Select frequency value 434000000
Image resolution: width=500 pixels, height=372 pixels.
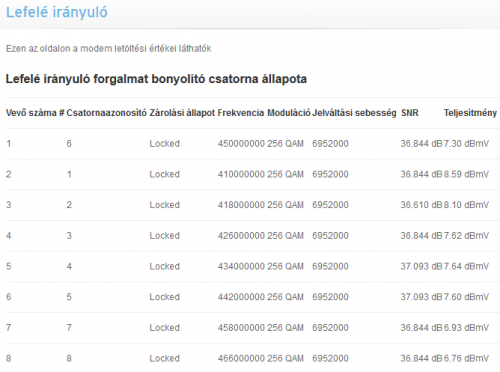[241, 266]
